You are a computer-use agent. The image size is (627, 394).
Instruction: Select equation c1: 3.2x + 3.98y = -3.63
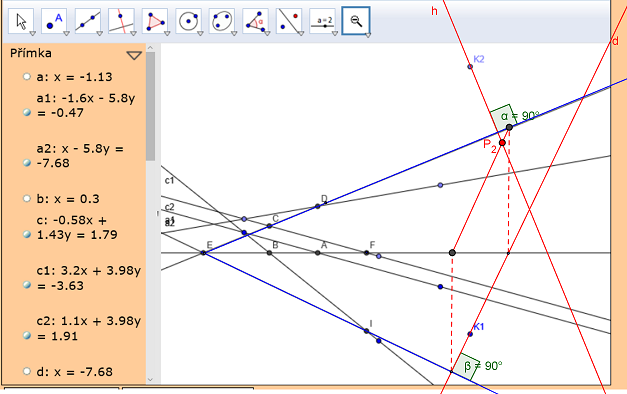[88, 278]
